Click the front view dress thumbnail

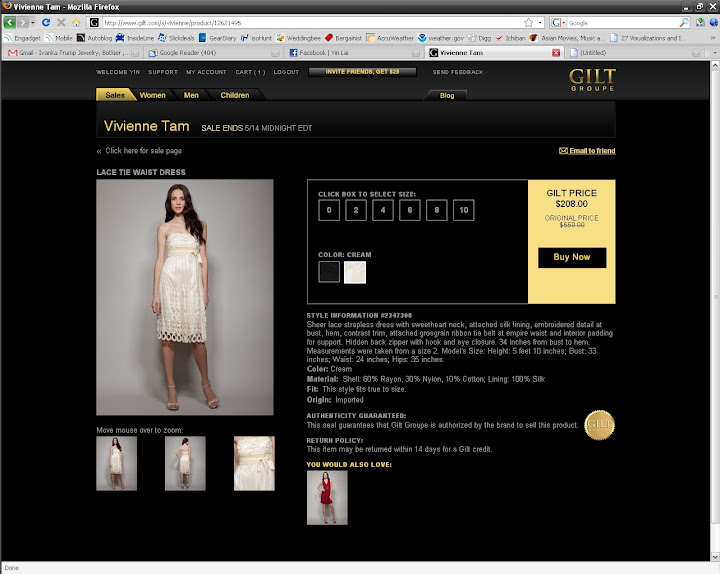[x=117, y=463]
